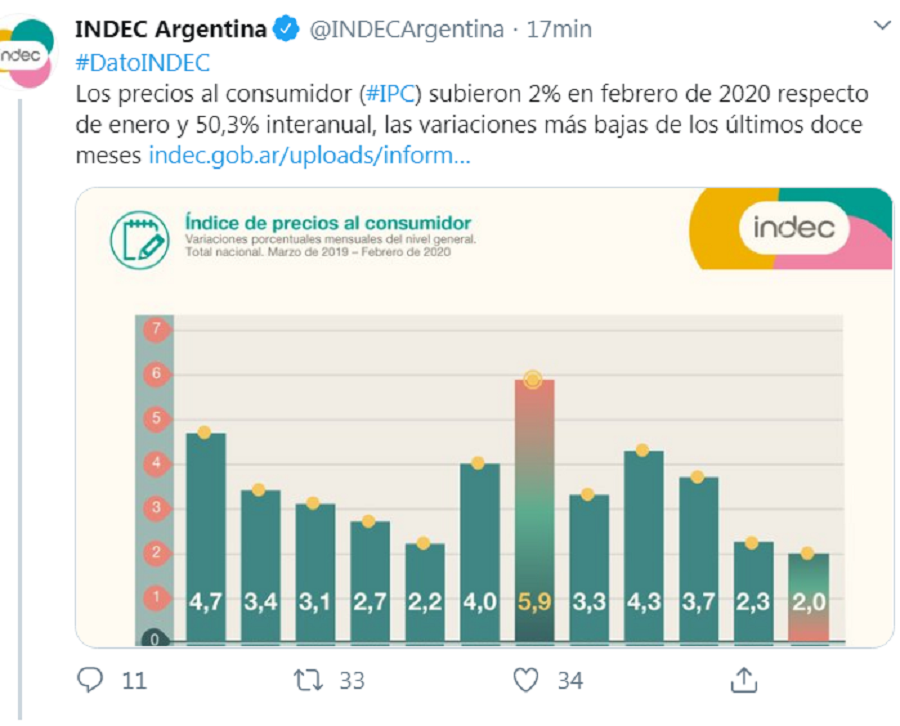Click the highlighted 5,9 bar in chart
Image resolution: width=900 pixels, height=726 pixels.
[533, 510]
